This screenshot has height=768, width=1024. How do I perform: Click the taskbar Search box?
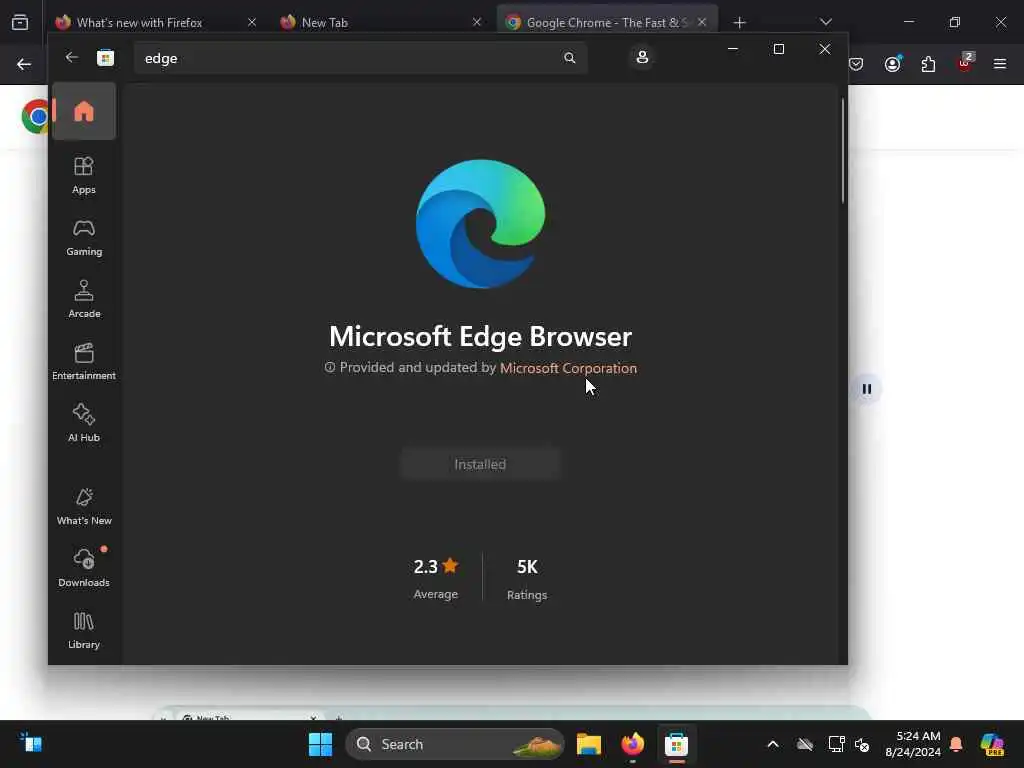[455, 744]
